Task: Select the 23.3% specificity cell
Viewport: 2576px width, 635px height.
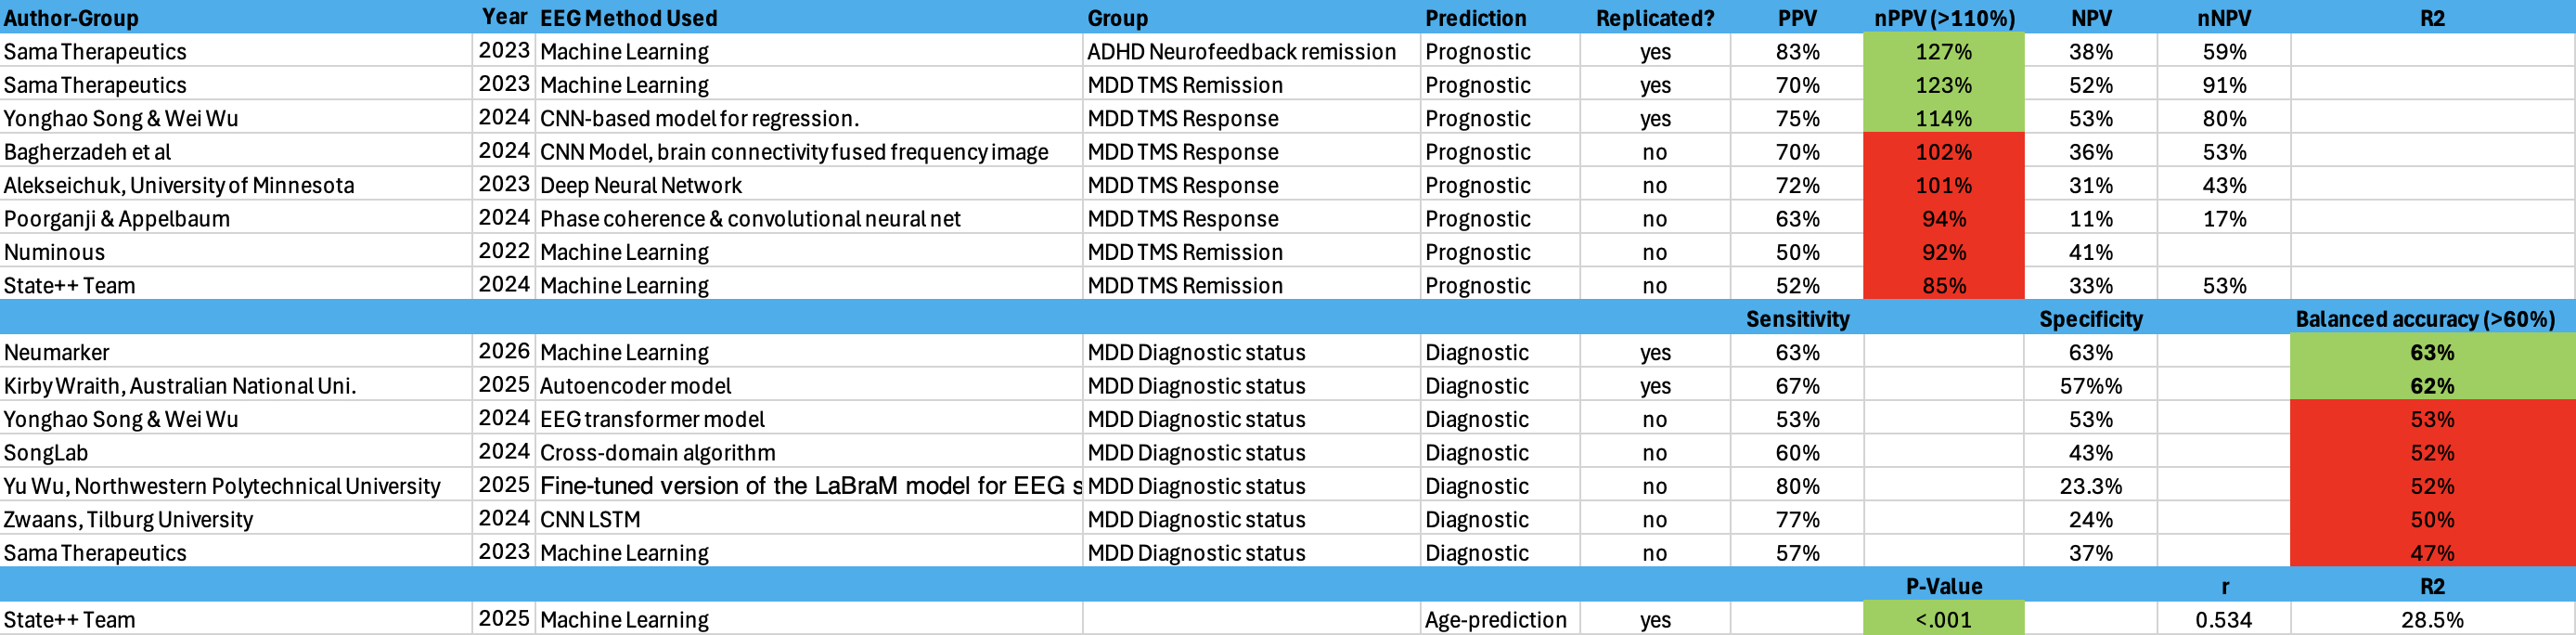Action: point(2090,486)
